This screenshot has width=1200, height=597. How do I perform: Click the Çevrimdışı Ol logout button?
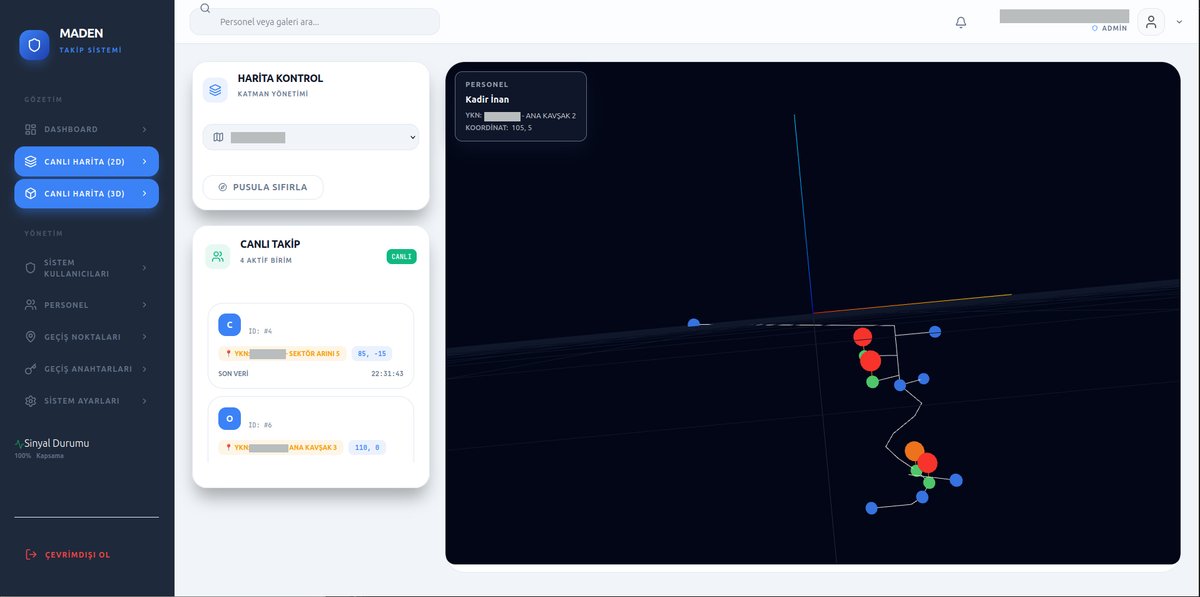(86, 554)
